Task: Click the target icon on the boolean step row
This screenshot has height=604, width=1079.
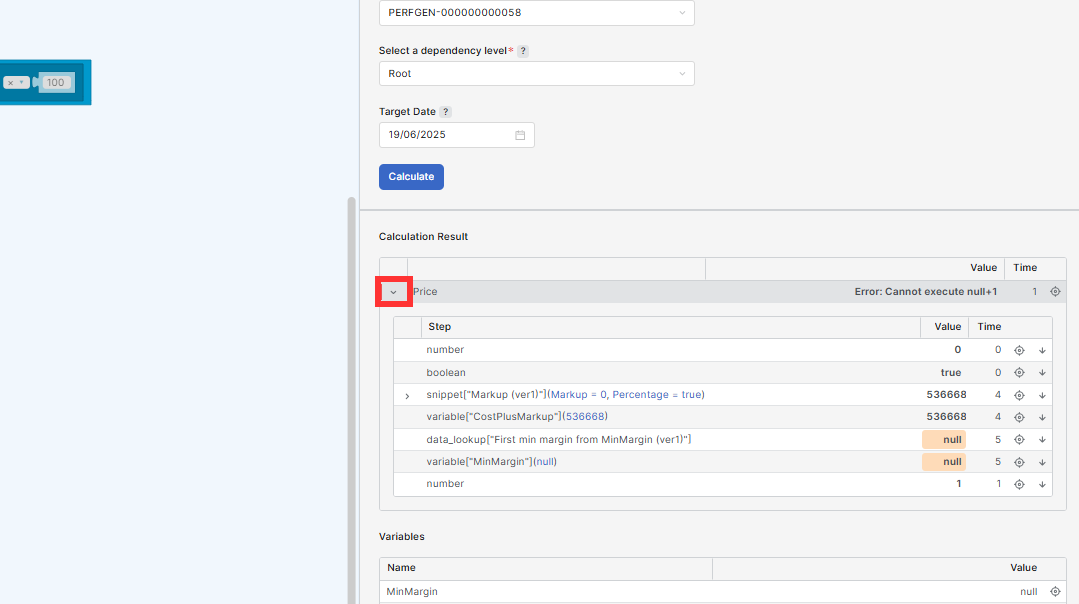Action: [1019, 373]
